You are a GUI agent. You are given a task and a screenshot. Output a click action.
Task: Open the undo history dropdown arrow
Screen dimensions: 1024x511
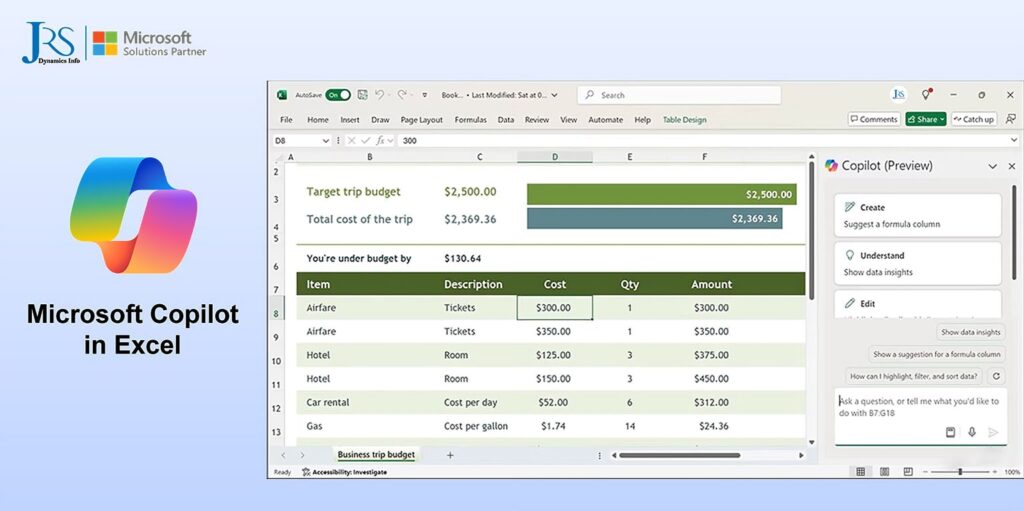point(389,95)
